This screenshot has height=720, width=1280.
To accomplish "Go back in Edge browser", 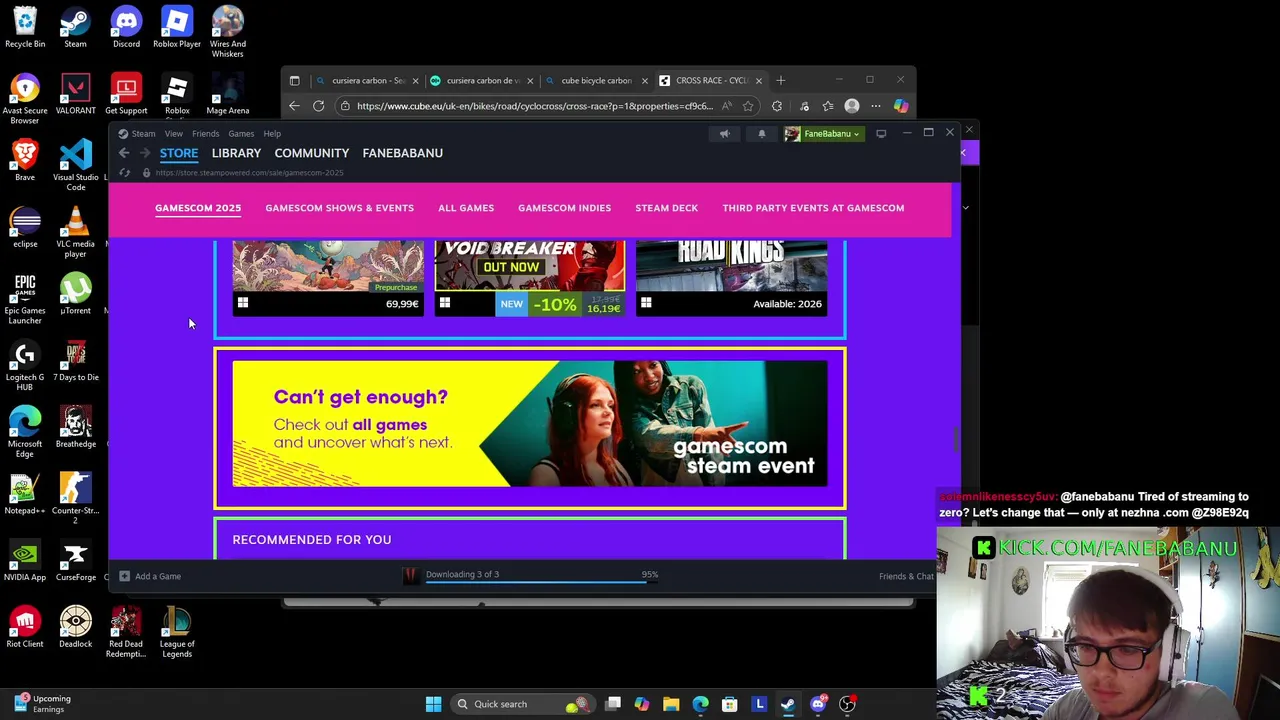I will [x=294, y=106].
